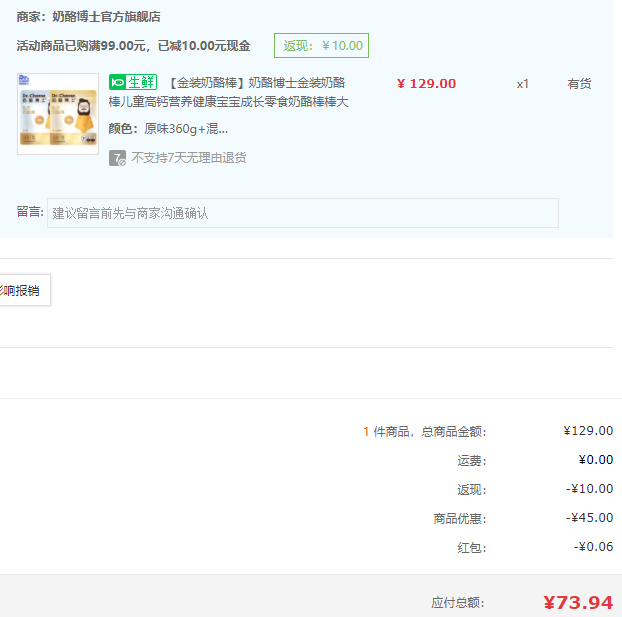Click the red ¥129.00 item price
Image resolution: width=622 pixels, height=617 pixels.
426,84
